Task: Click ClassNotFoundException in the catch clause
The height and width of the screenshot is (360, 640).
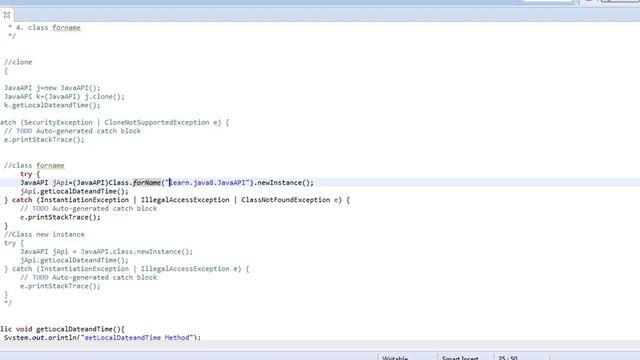Action: (x=286, y=200)
